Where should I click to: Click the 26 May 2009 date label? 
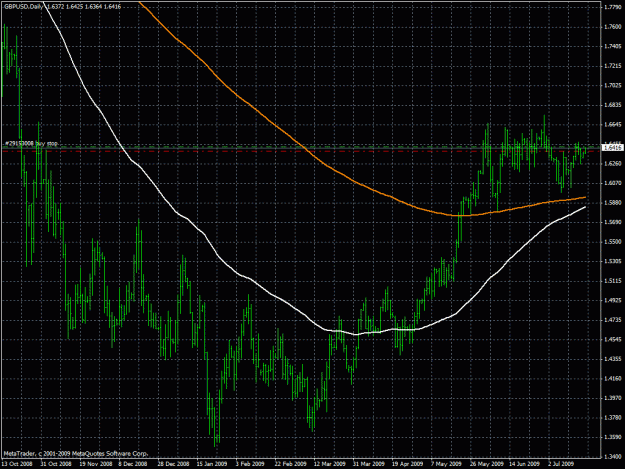click(x=486, y=464)
